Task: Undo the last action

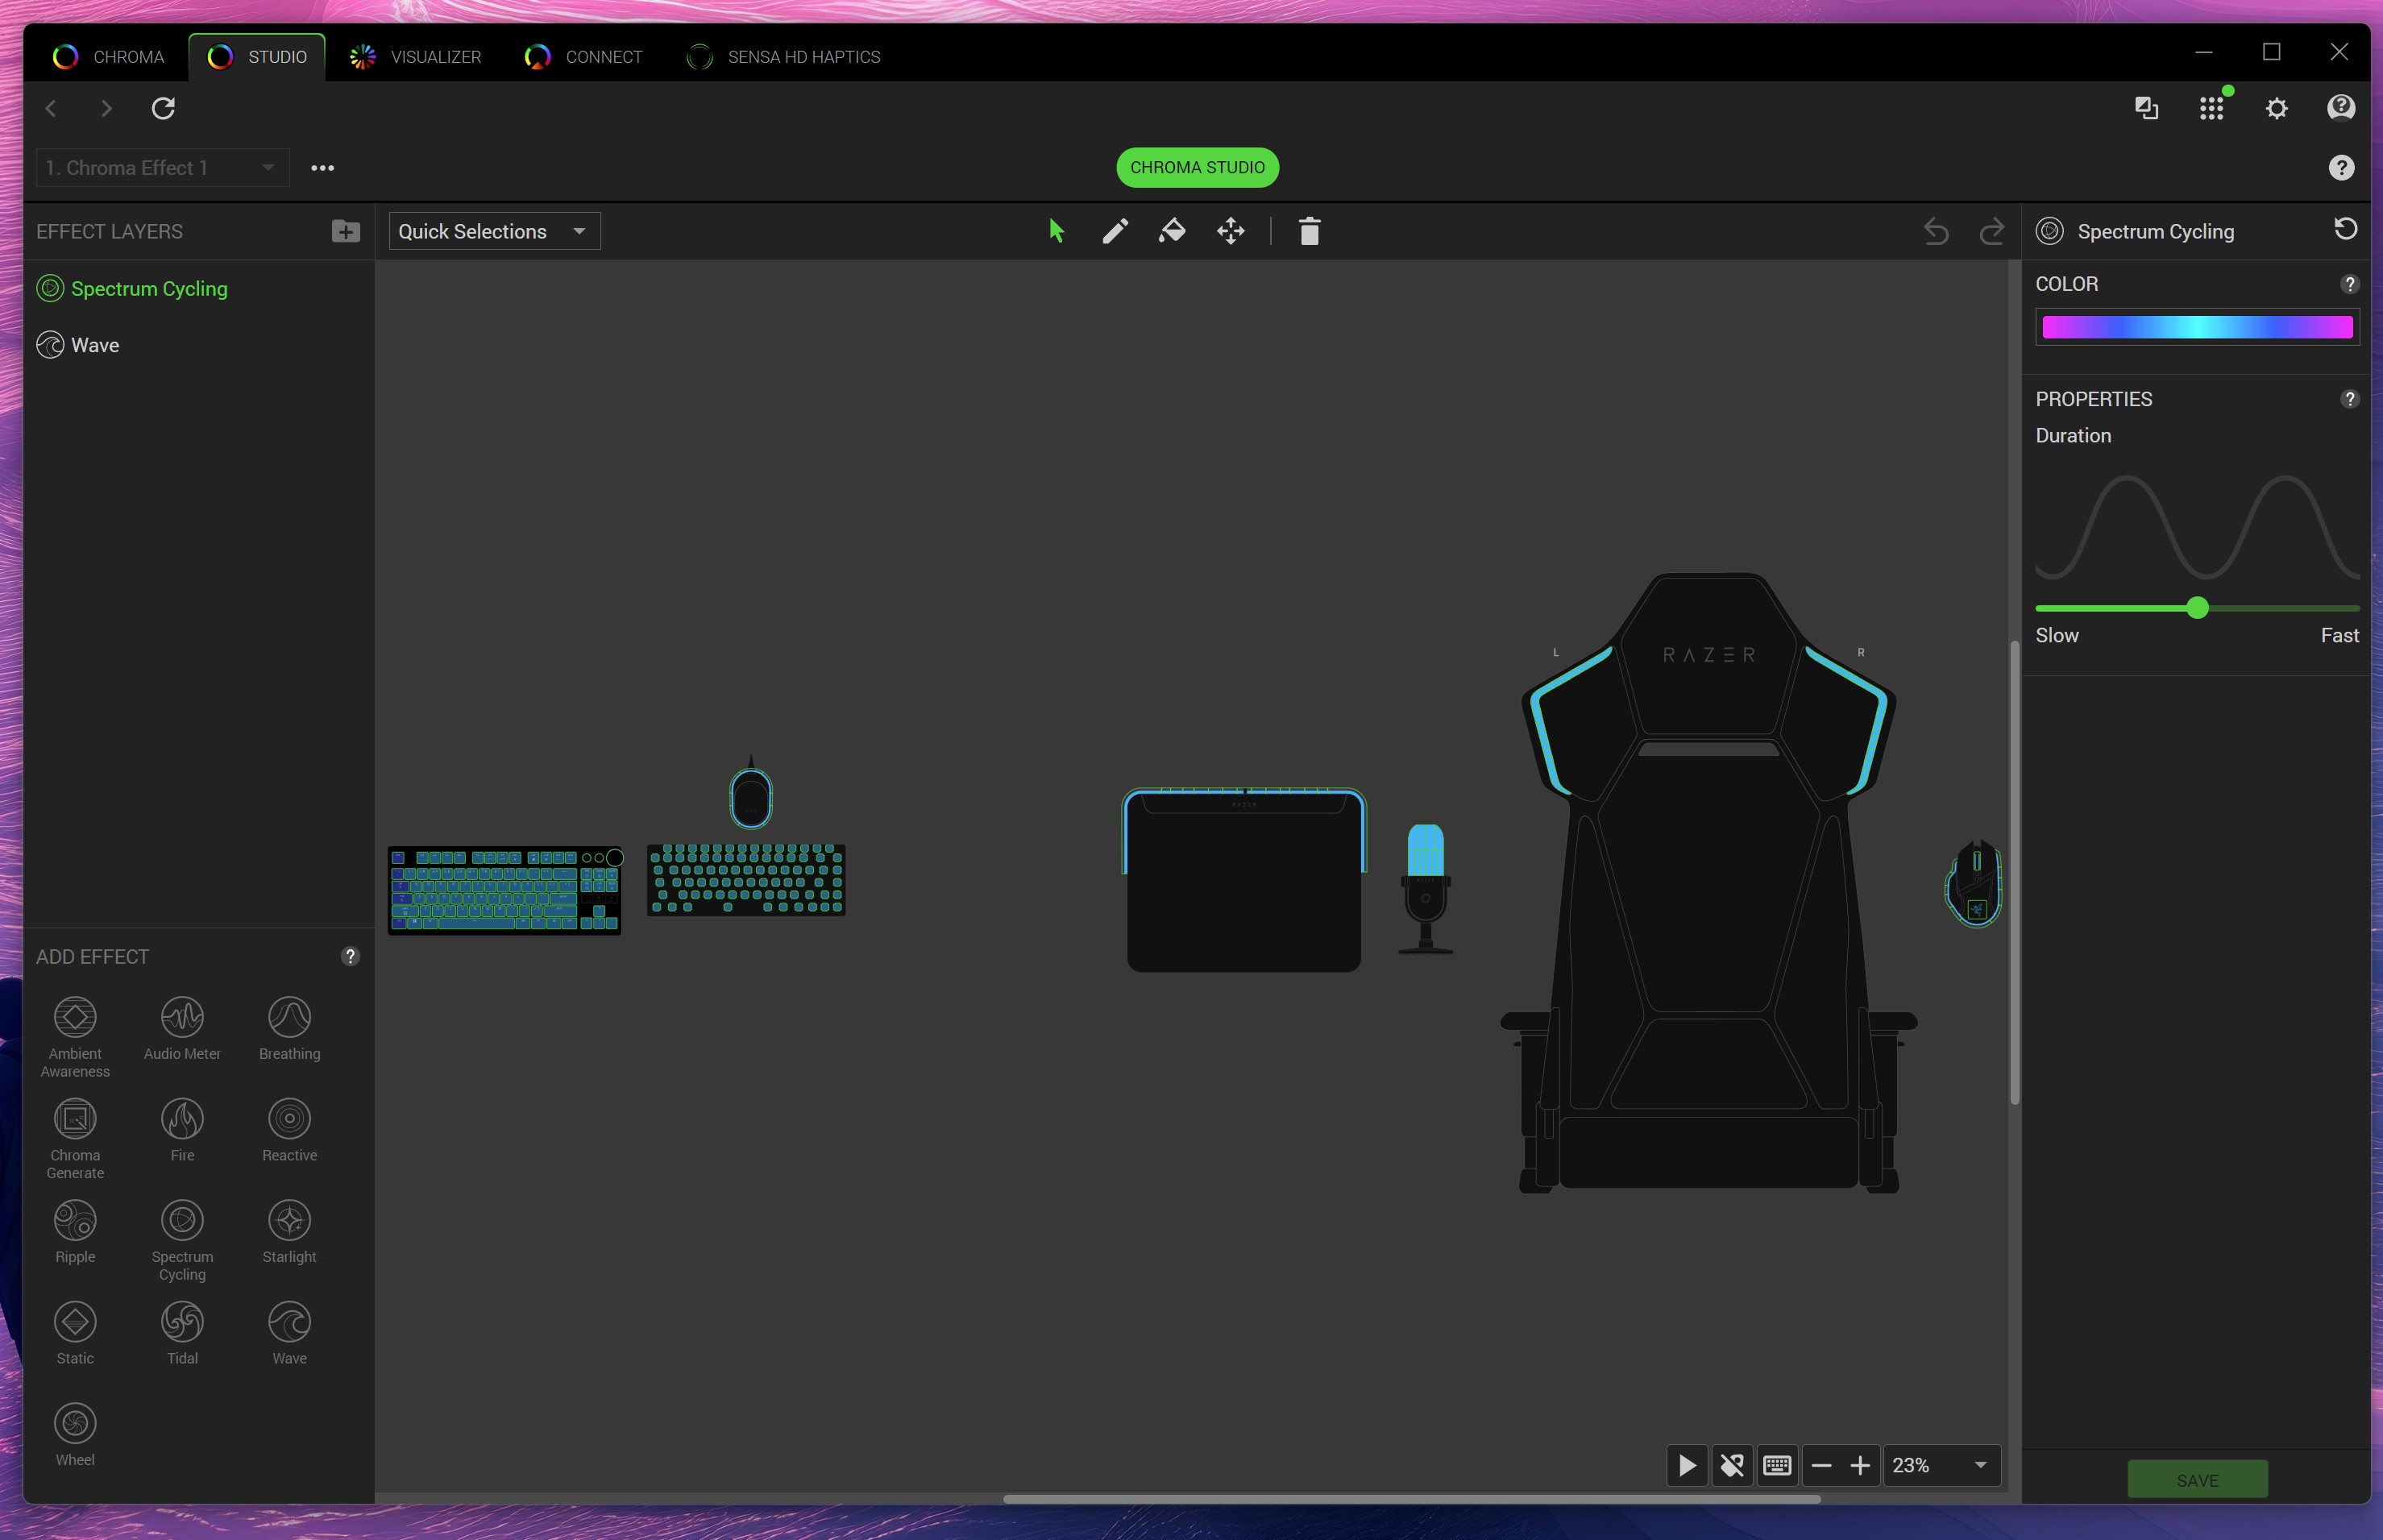Action: pos(1936,232)
